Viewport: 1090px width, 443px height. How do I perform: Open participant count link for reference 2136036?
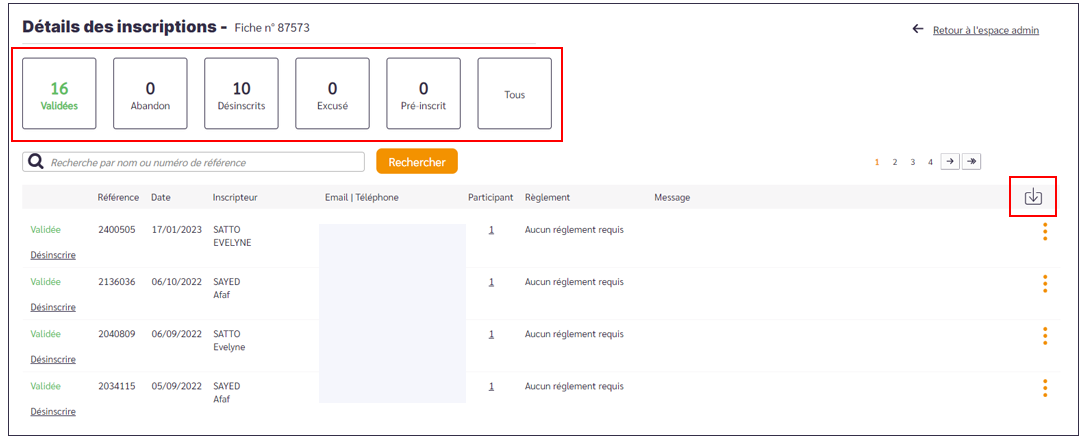491,282
